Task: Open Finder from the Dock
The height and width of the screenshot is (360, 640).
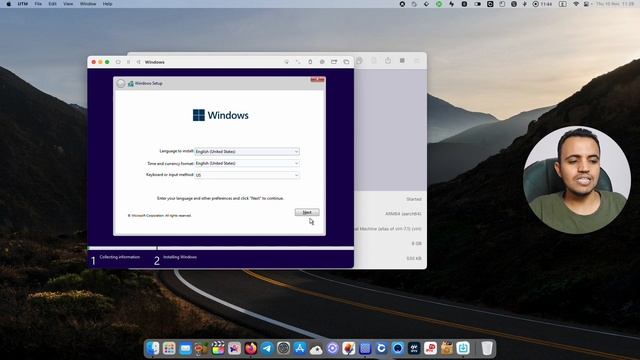Action: [153, 348]
